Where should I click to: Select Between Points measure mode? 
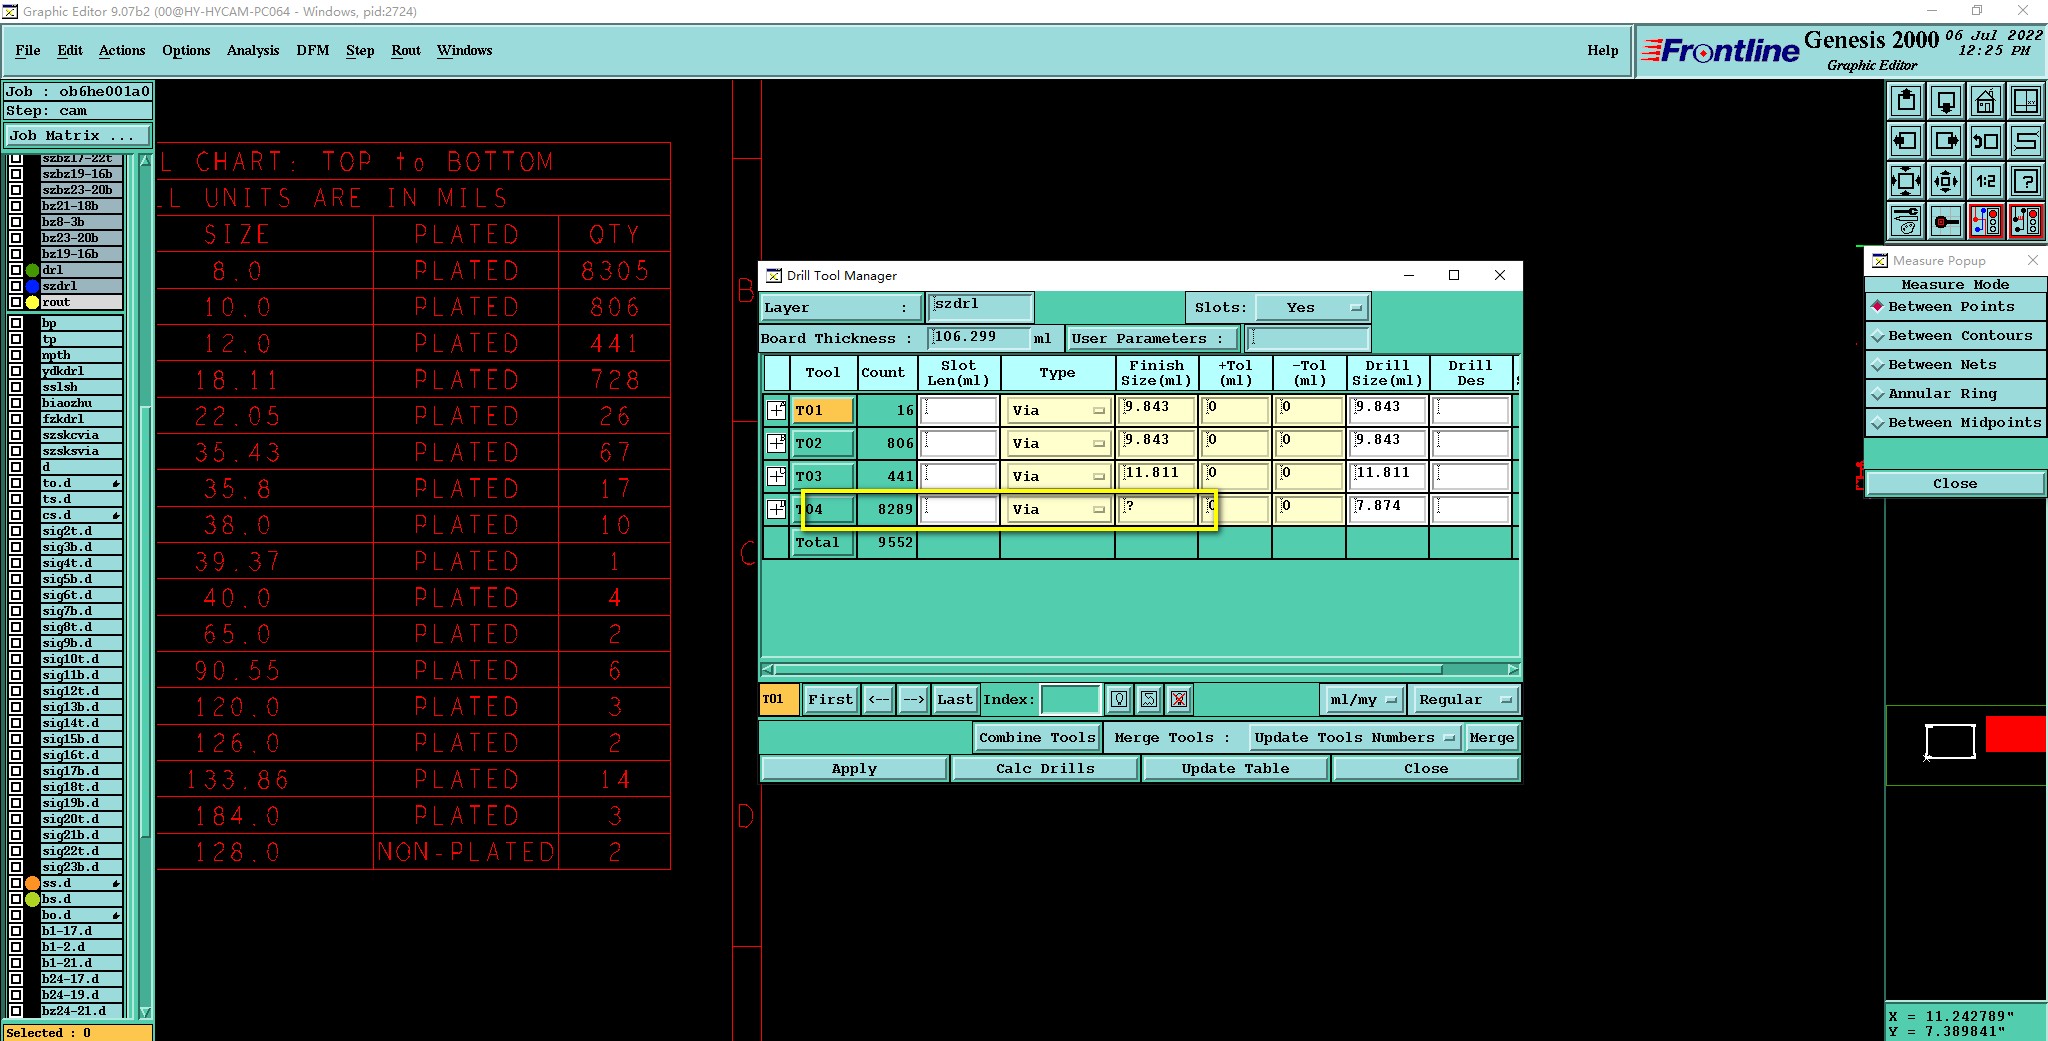point(1955,307)
